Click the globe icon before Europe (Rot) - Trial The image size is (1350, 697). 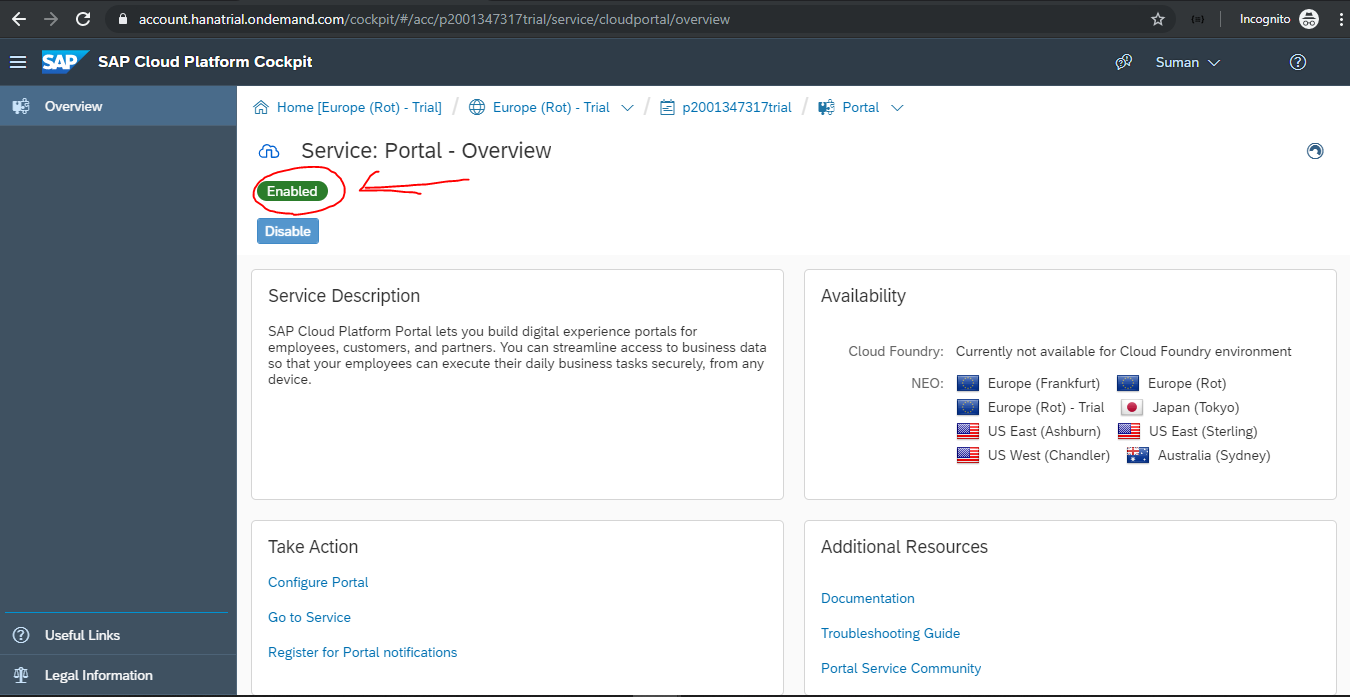(x=477, y=107)
